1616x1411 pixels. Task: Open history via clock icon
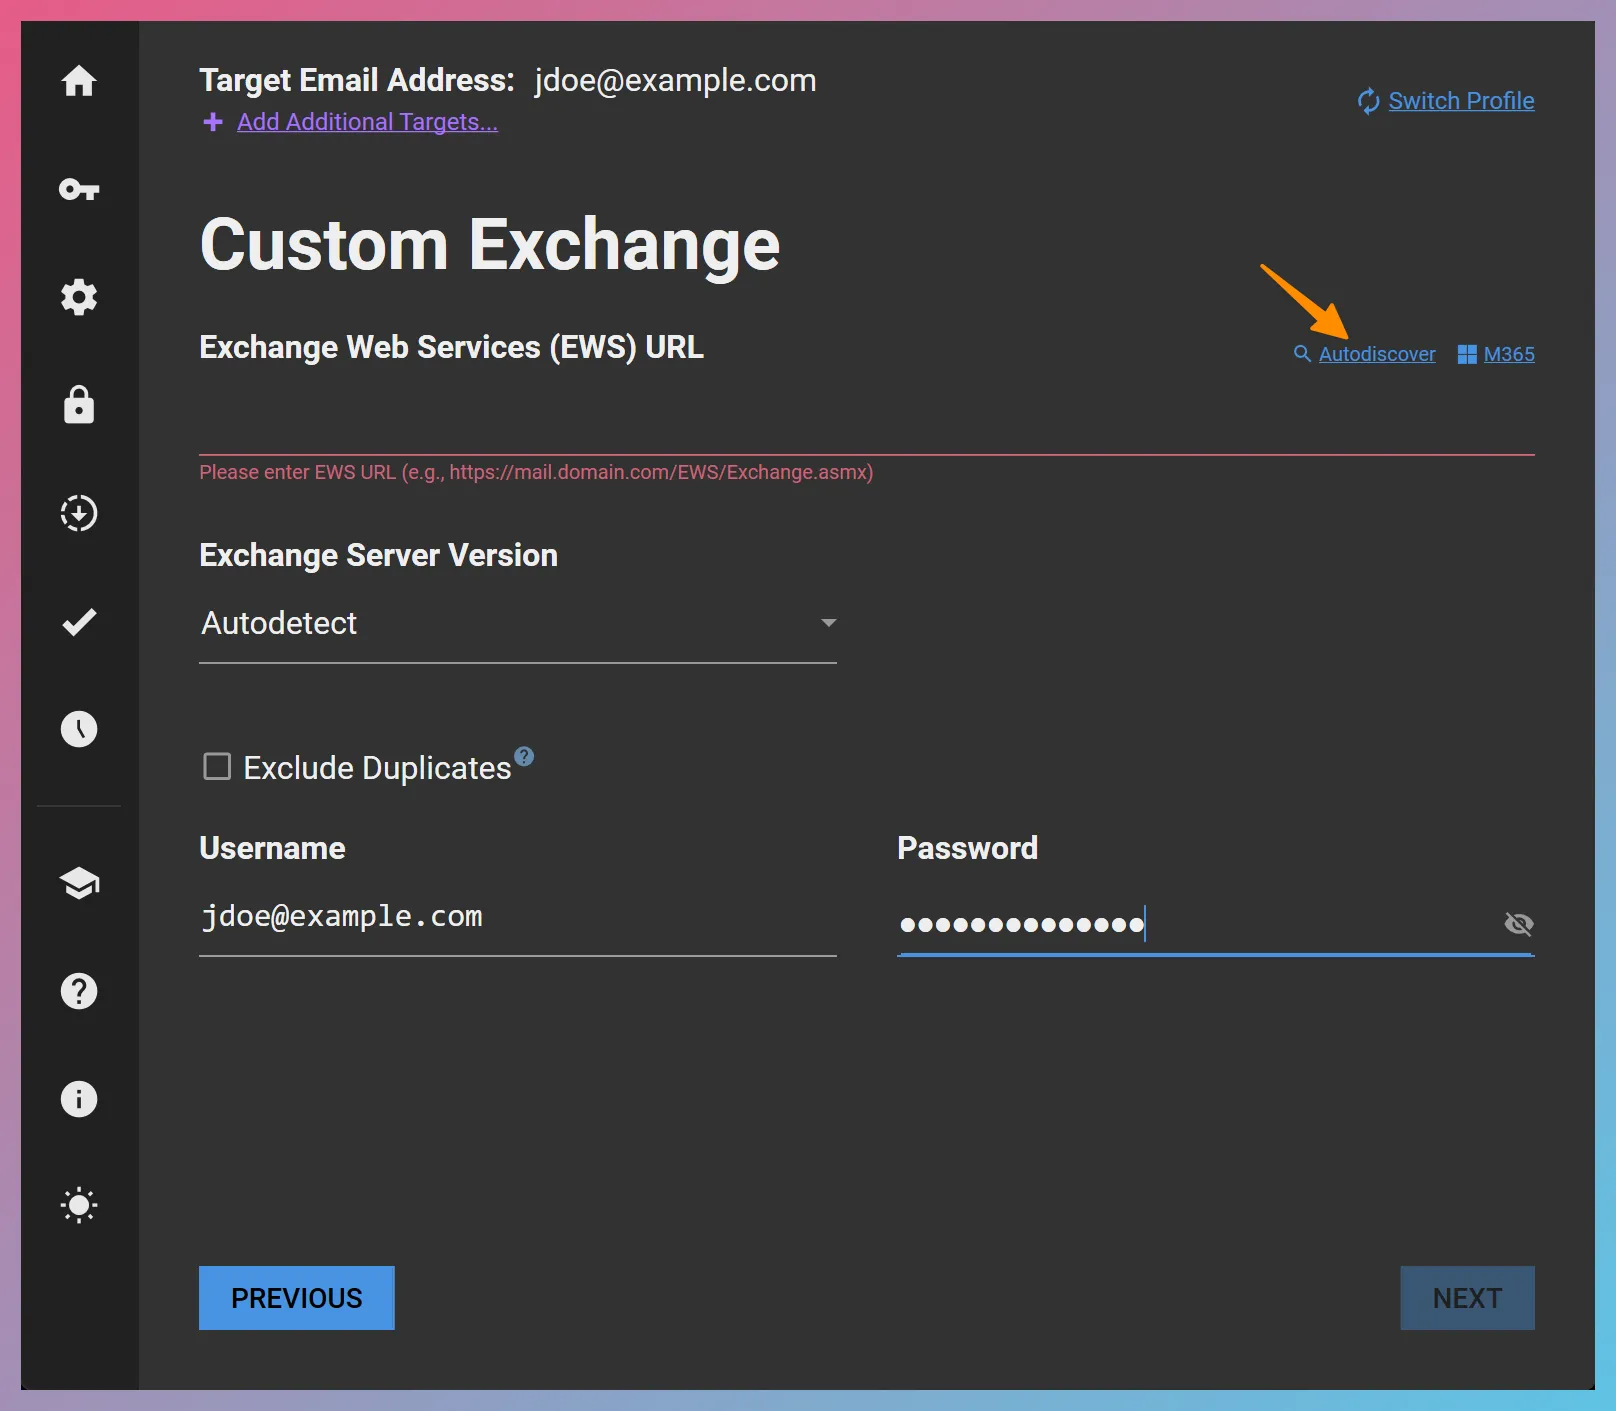point(79,729)
